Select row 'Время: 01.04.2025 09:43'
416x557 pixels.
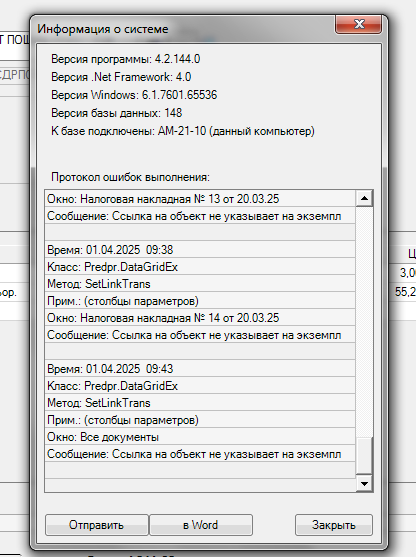[200, 369]
